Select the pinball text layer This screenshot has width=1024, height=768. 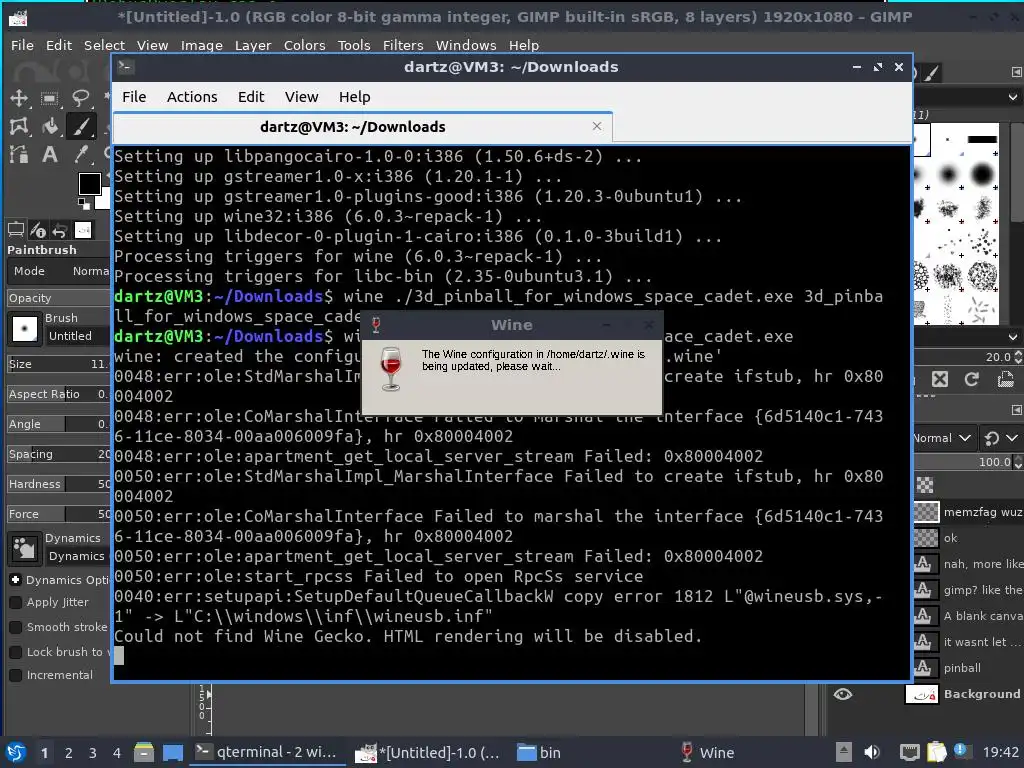point(964,668)
